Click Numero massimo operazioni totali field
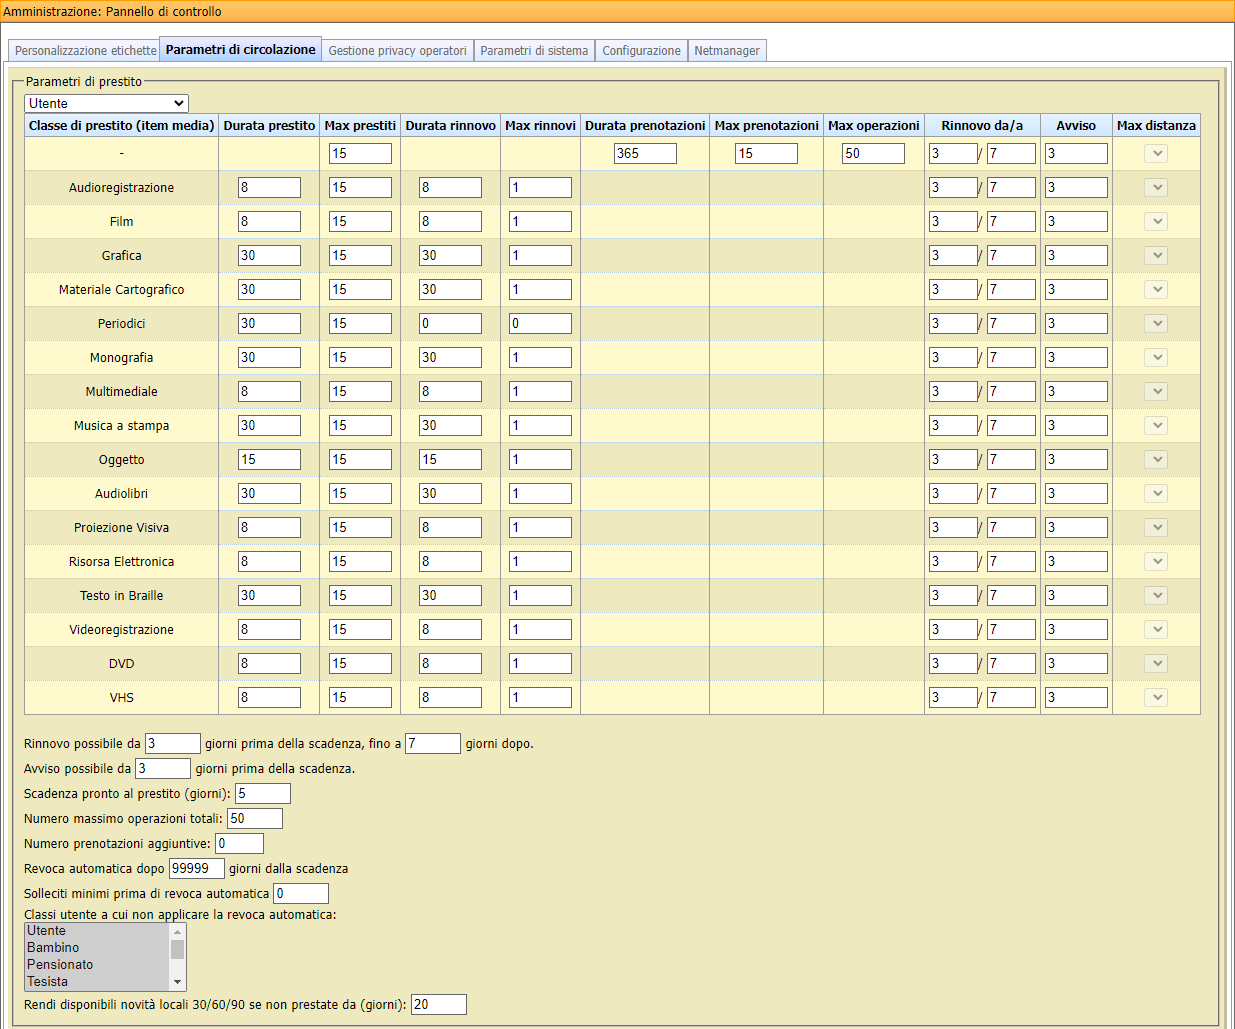The width and height of the screenshot is (1235, 1029). 255,819
